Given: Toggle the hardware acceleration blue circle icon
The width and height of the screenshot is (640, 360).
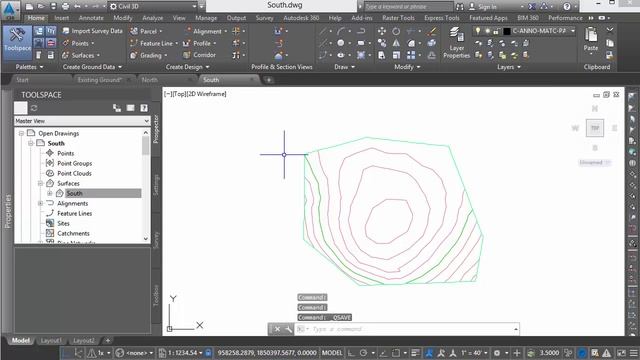Looking at the screenshot, I should (582, 353).
